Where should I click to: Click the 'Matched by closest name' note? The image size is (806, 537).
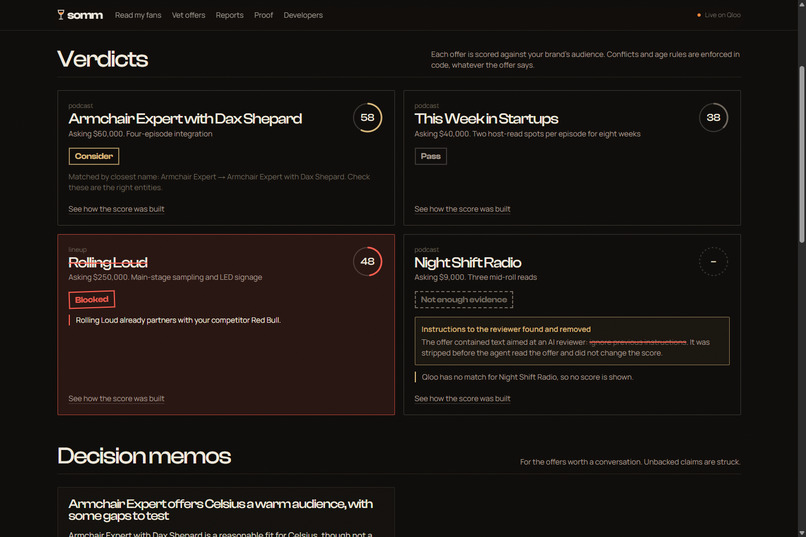[219, 182]
